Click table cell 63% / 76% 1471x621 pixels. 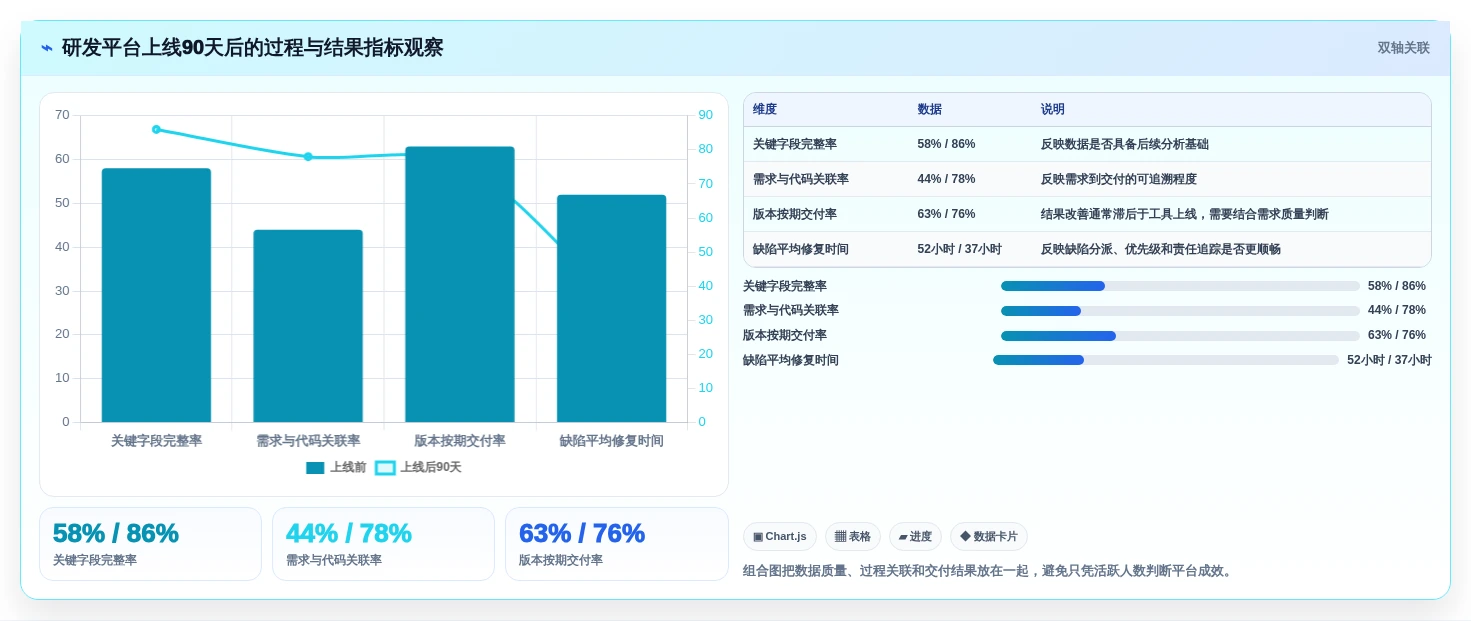(x=946, y=214)
